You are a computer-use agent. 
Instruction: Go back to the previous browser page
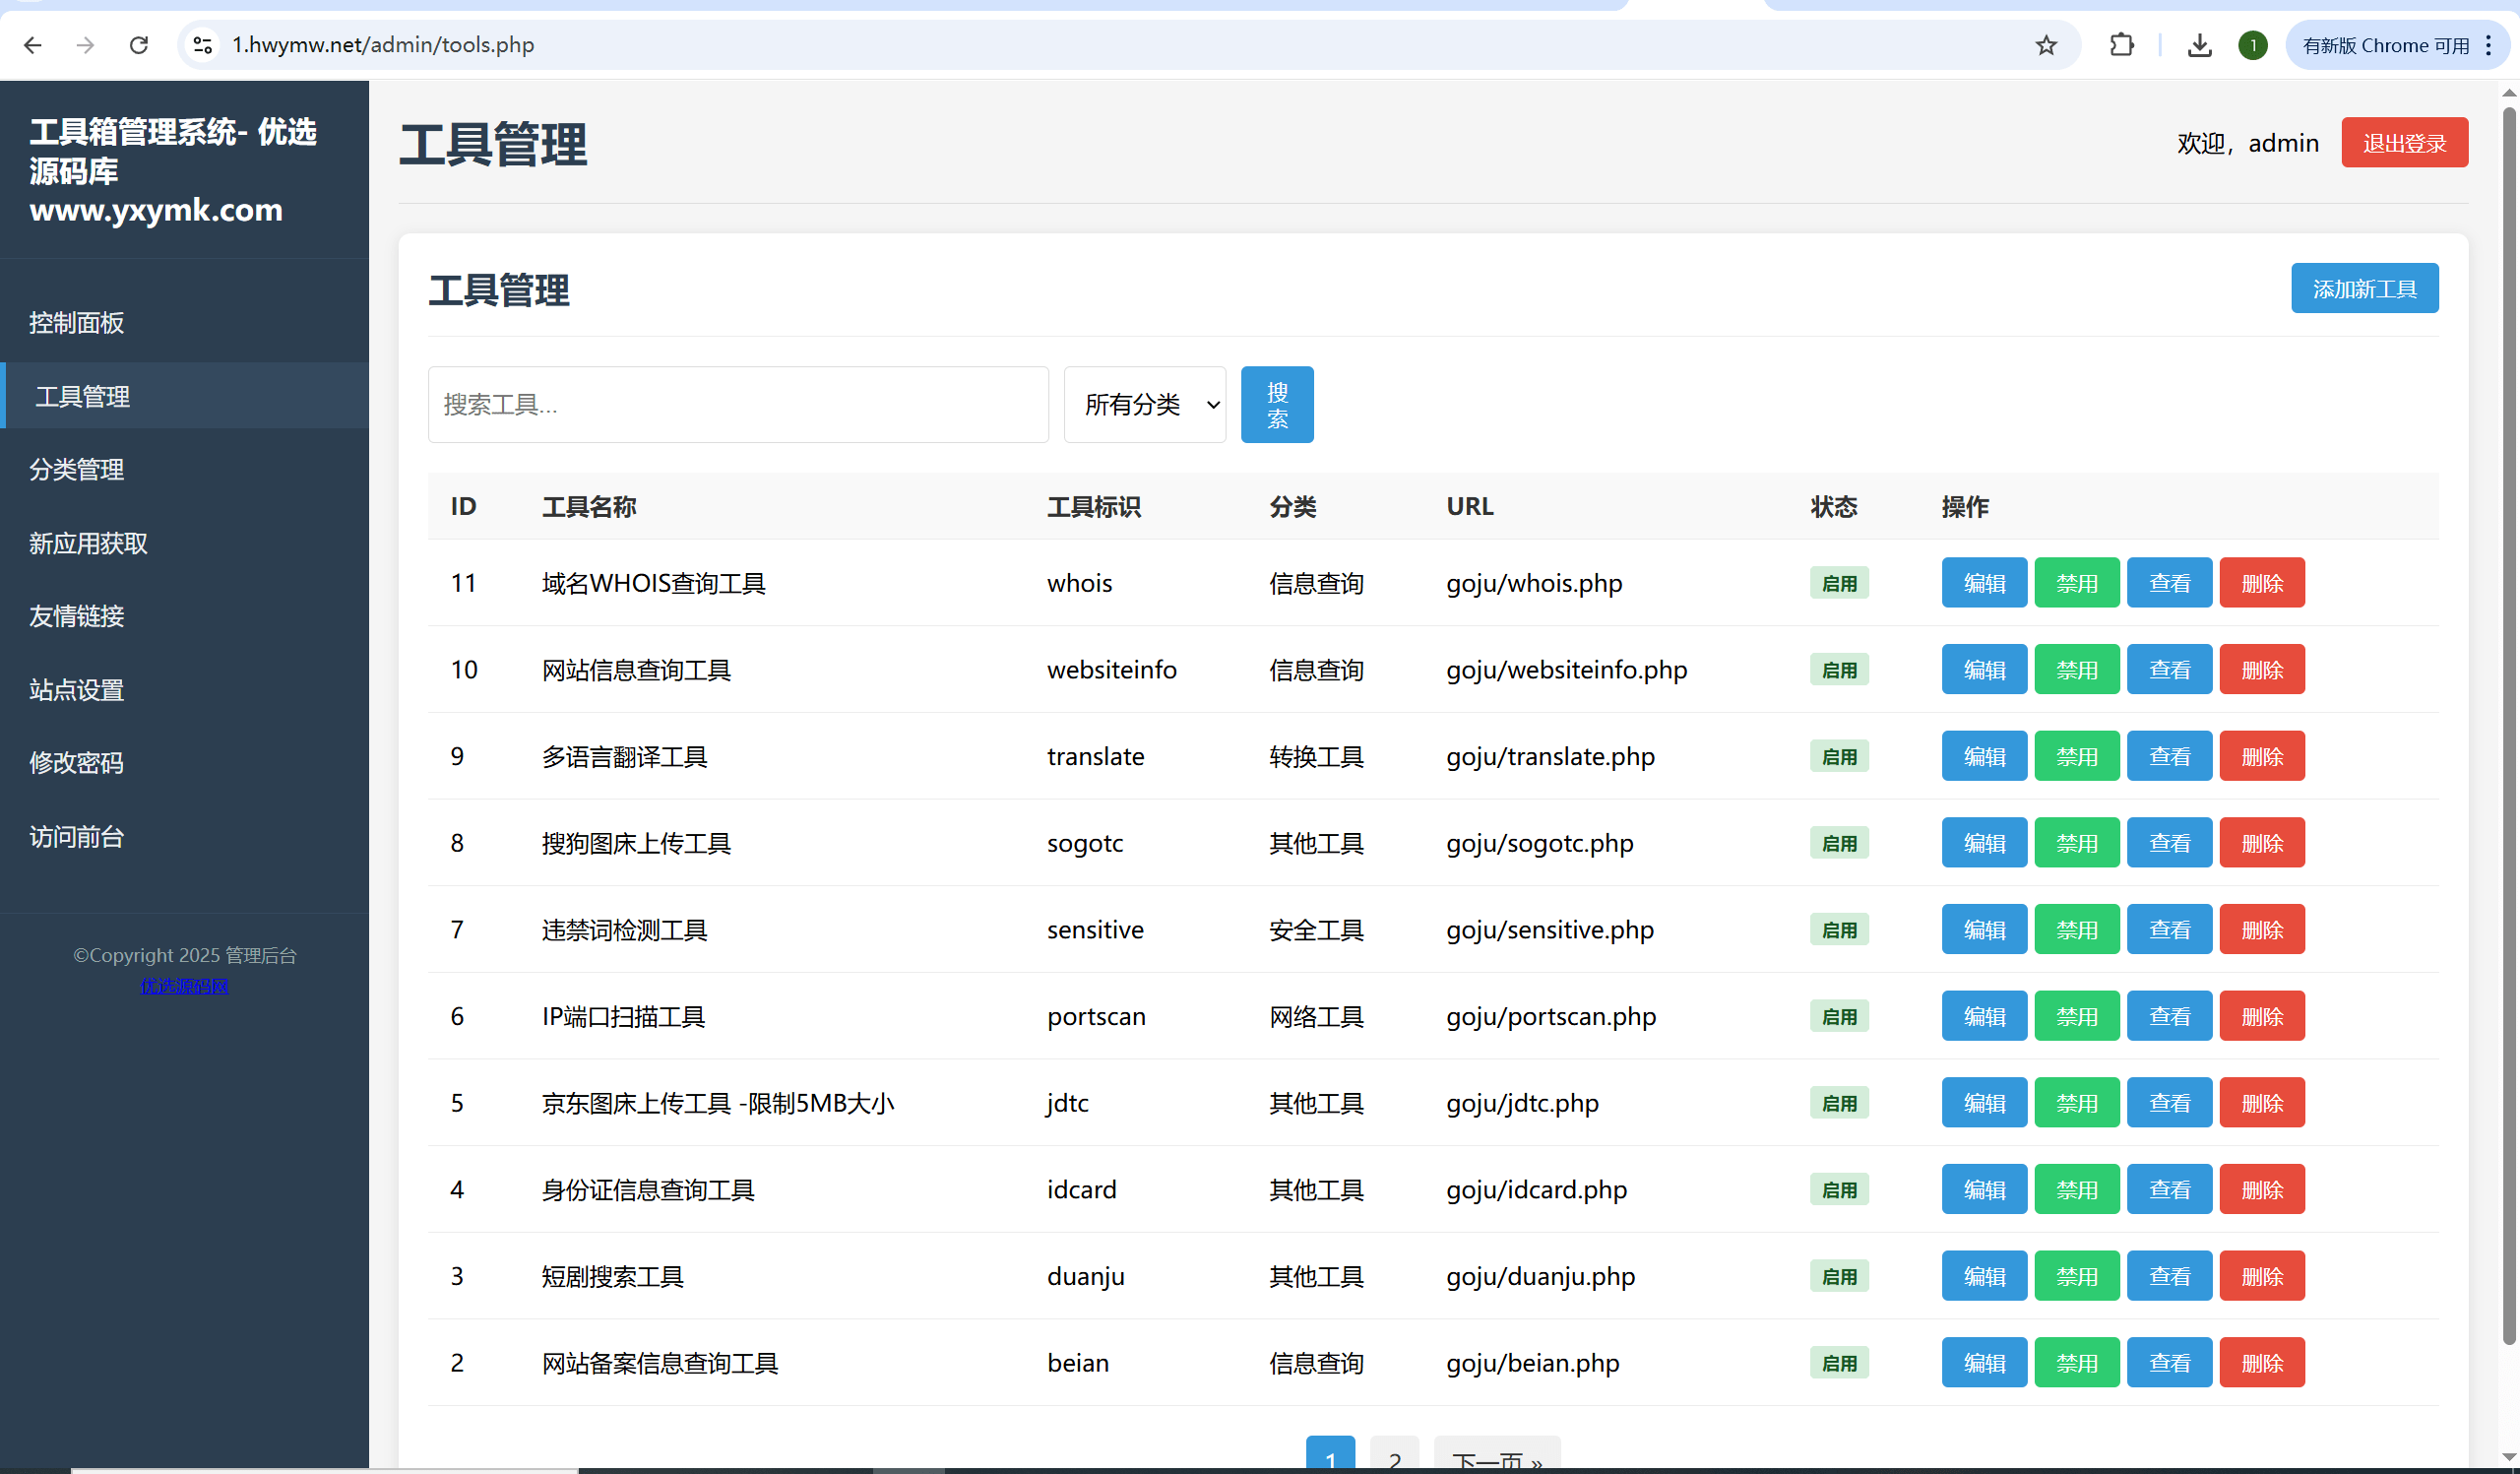(33, 45)
